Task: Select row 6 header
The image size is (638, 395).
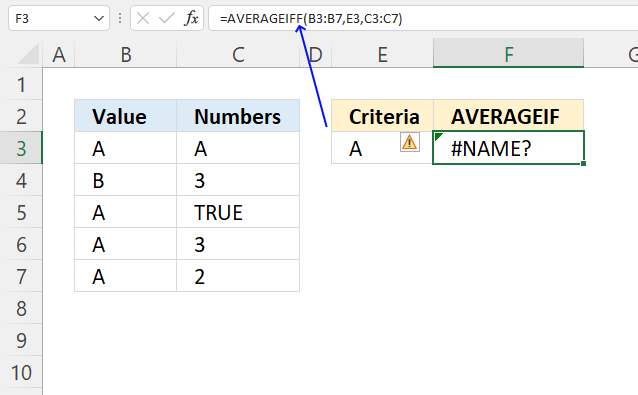Action: tap(21, 244)
